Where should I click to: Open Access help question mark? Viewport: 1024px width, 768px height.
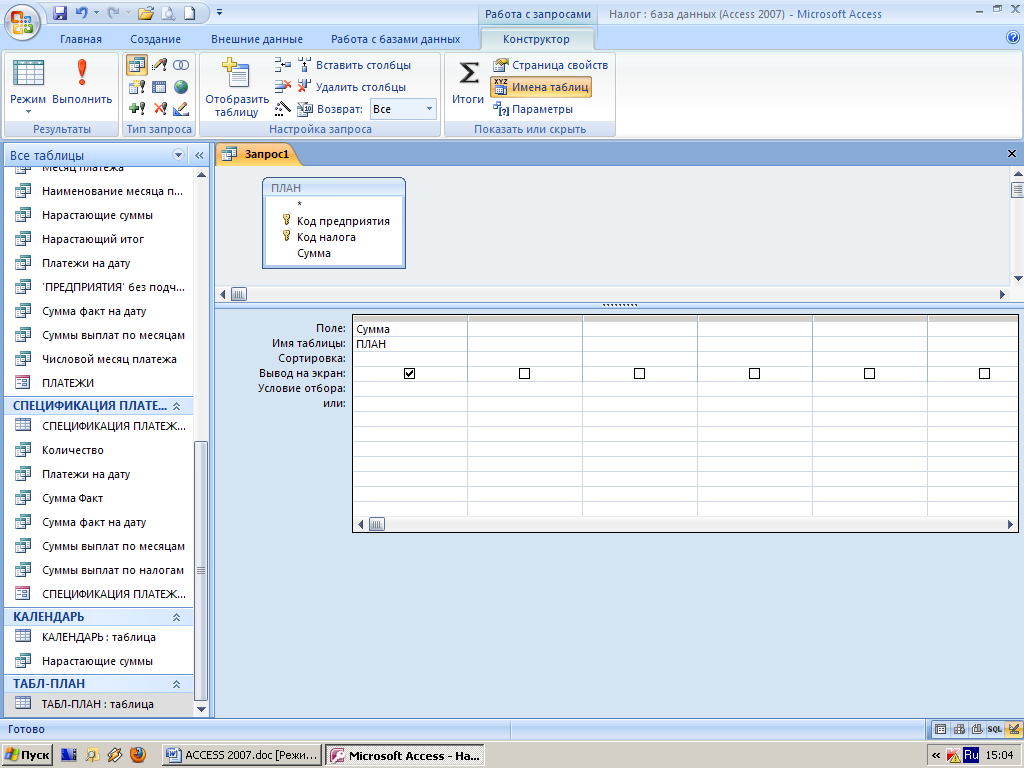[1013, 38]
